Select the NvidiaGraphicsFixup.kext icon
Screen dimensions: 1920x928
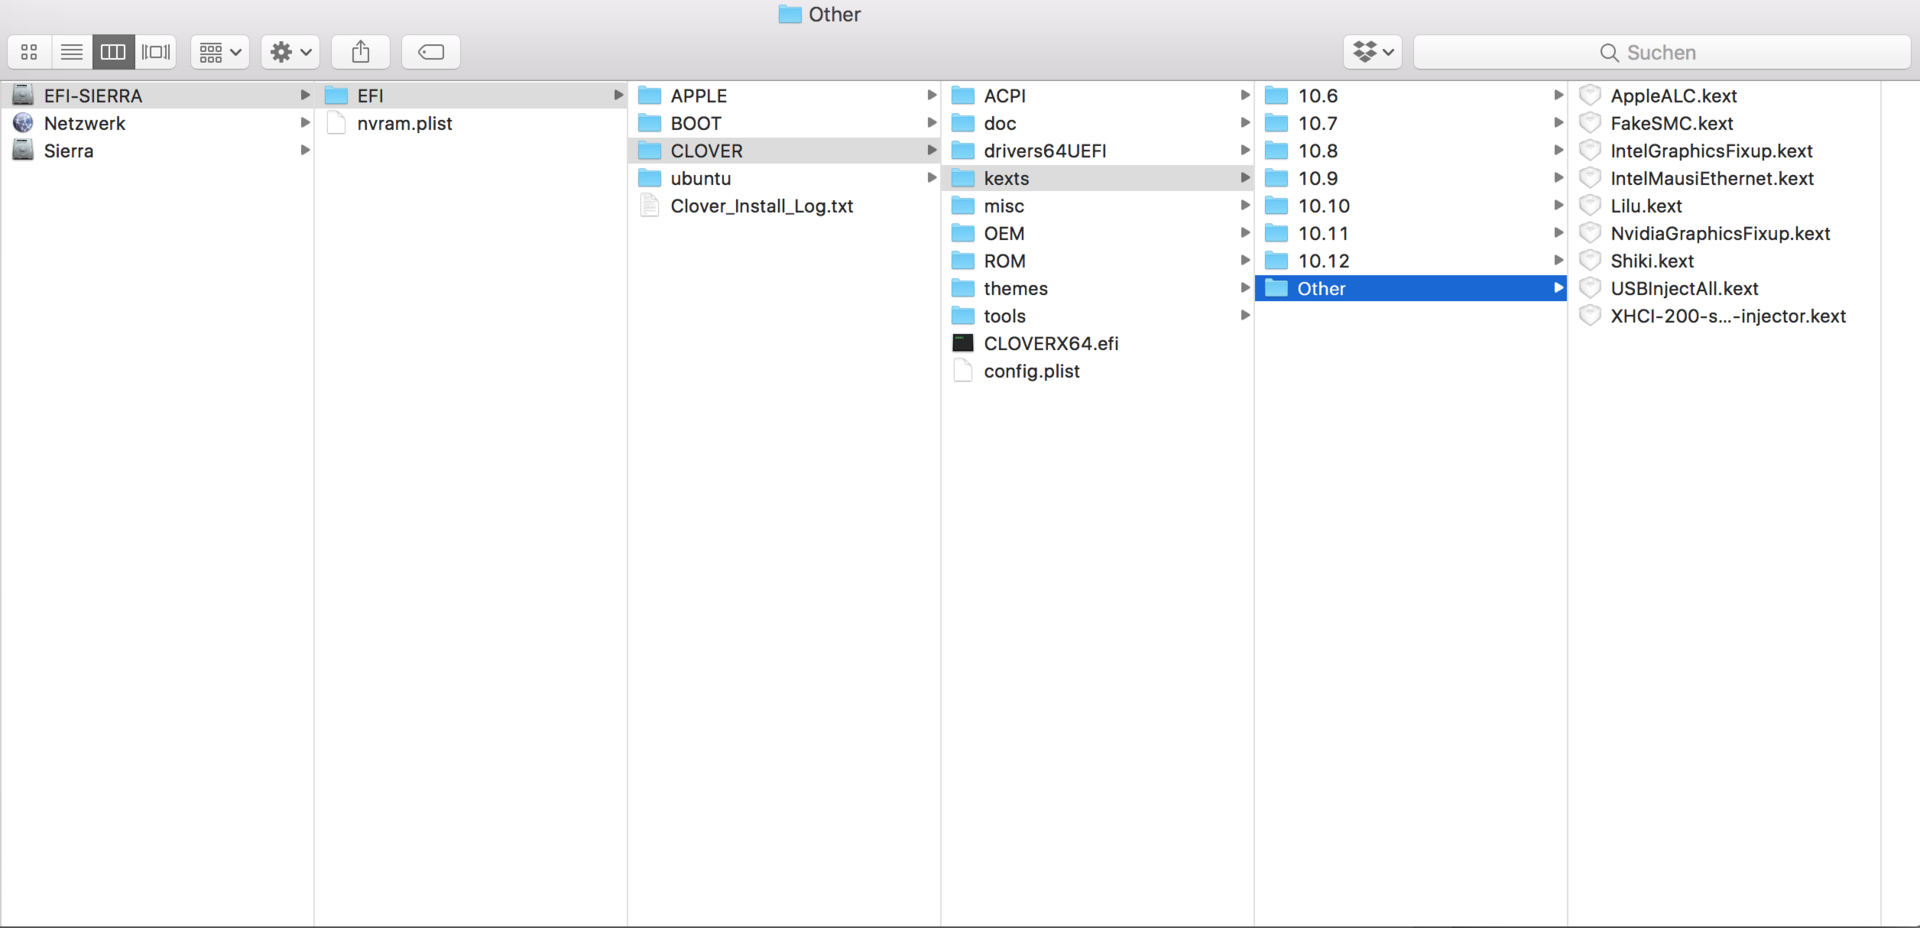1590,233
